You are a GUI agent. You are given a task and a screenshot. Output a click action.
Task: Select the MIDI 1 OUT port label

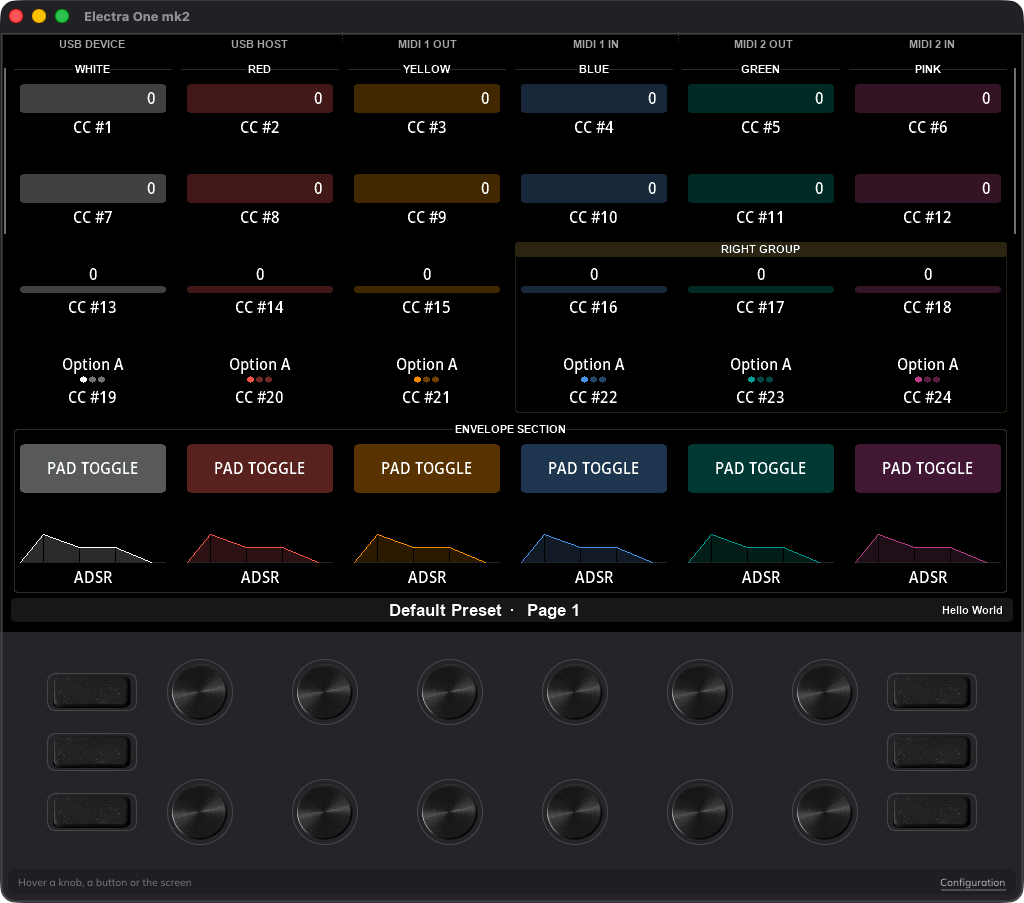click(427, 44)
